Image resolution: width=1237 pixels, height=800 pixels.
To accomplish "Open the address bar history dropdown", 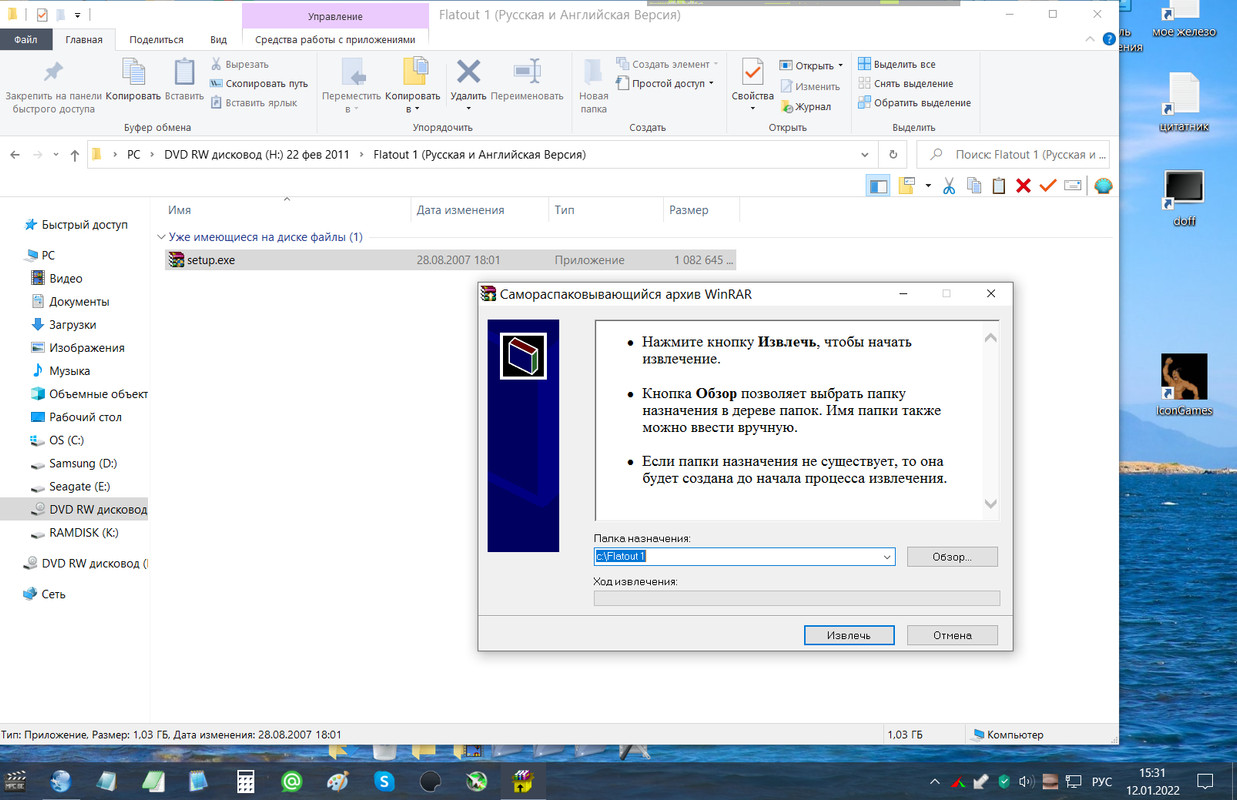I will (865, 155).
